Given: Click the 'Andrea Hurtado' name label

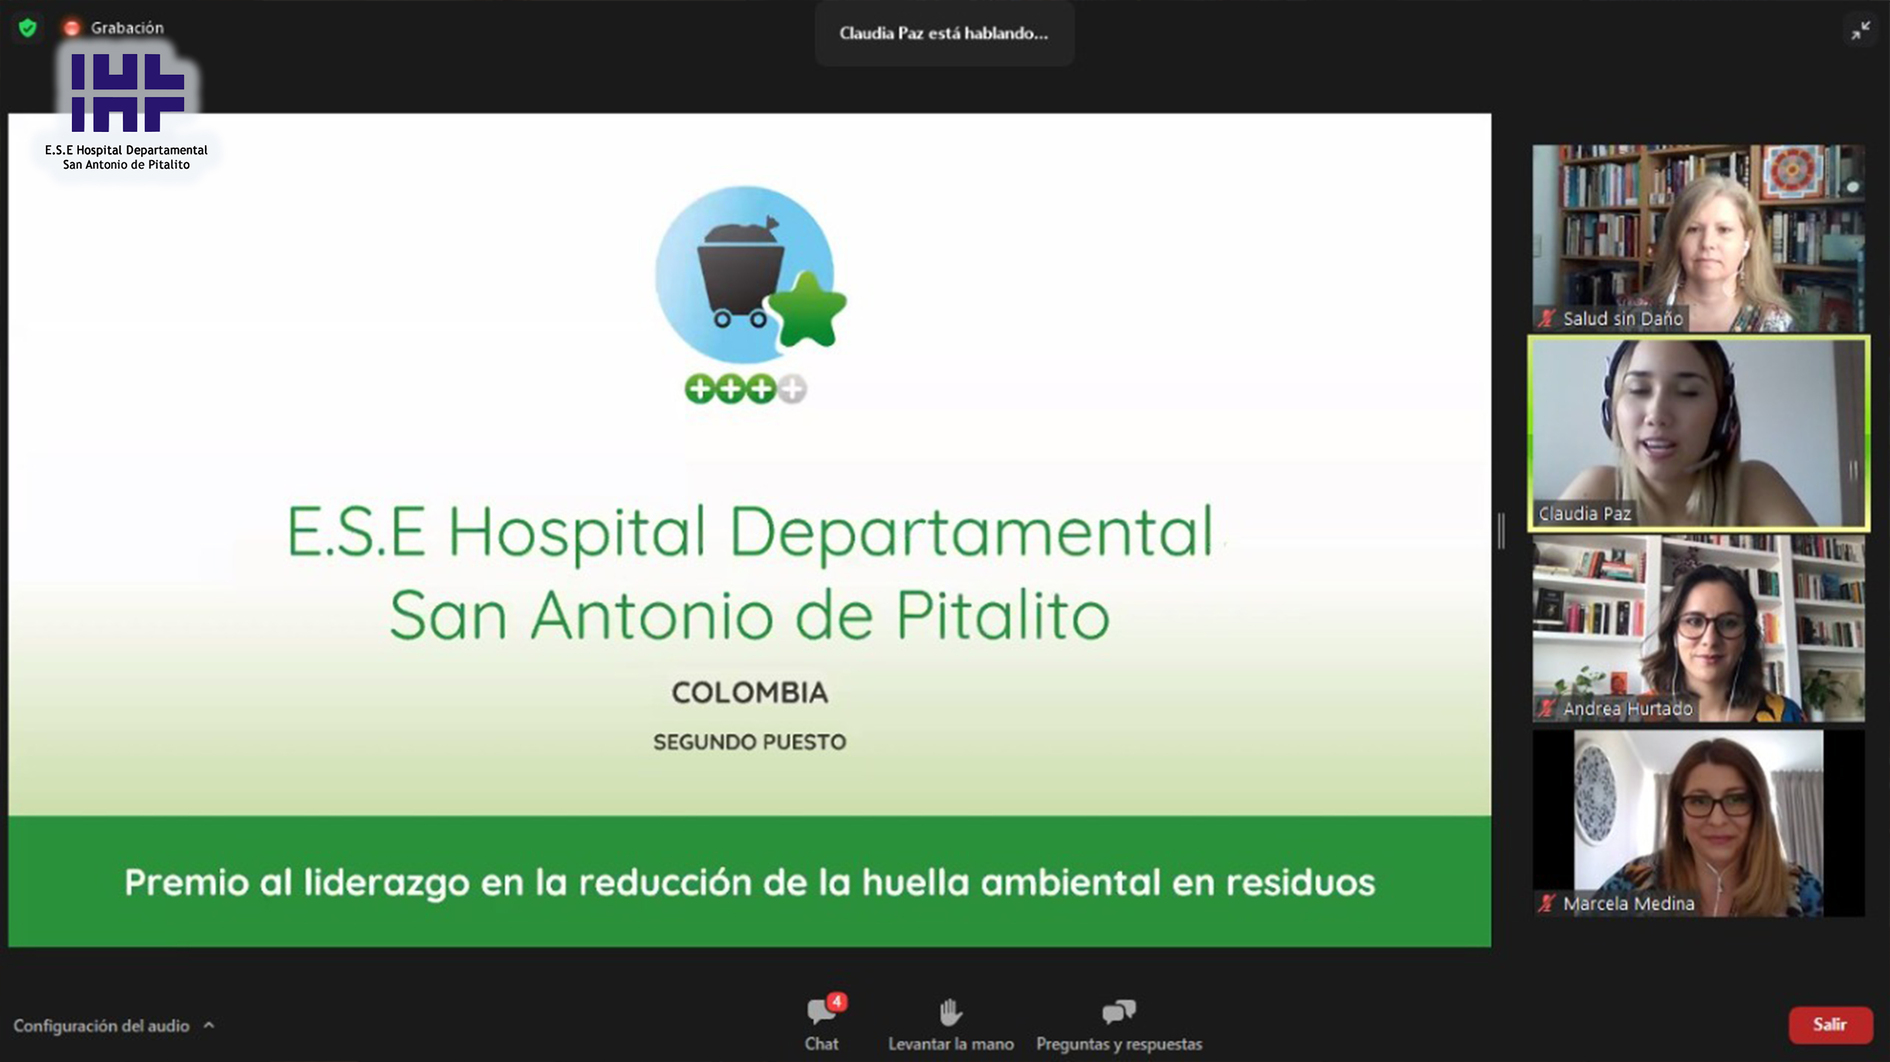Looking at the screenshot, I should pyautogui.click(x=1628, y=709).
